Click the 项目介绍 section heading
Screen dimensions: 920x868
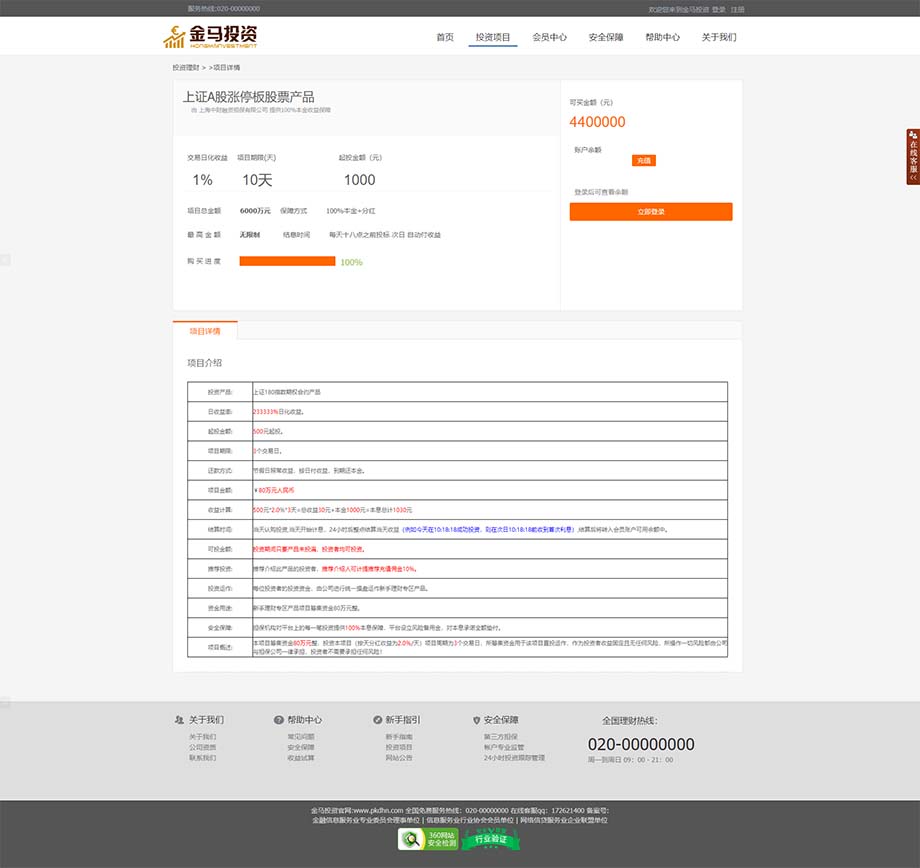[x=204, y=363]
